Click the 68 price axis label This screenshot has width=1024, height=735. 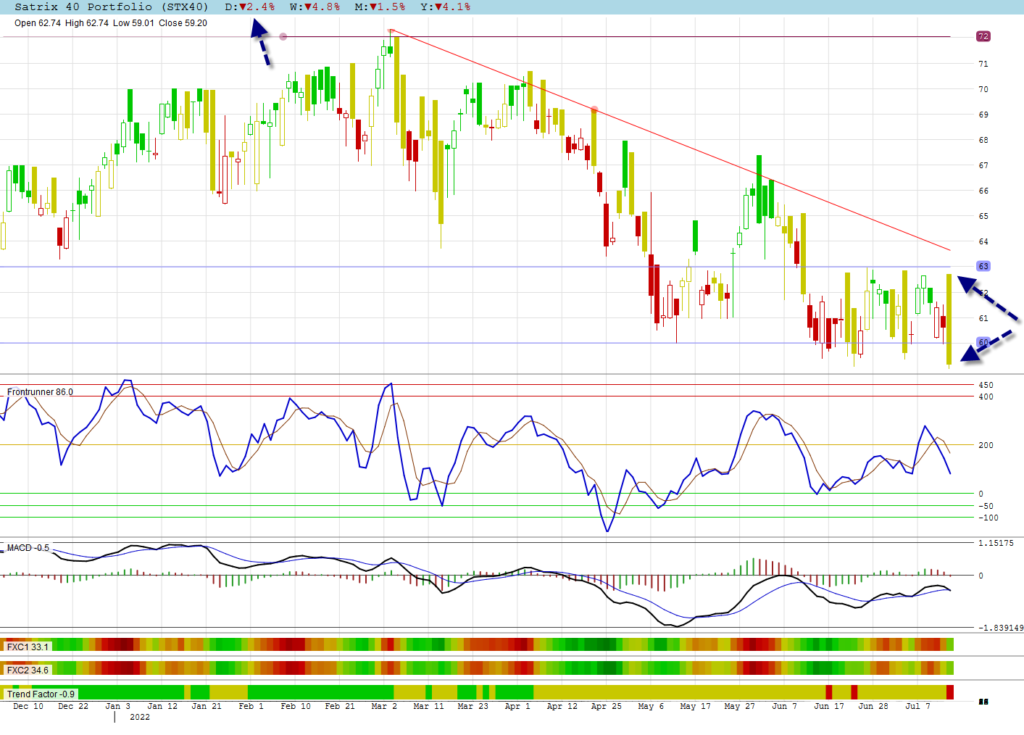click(x=983, y=140)
